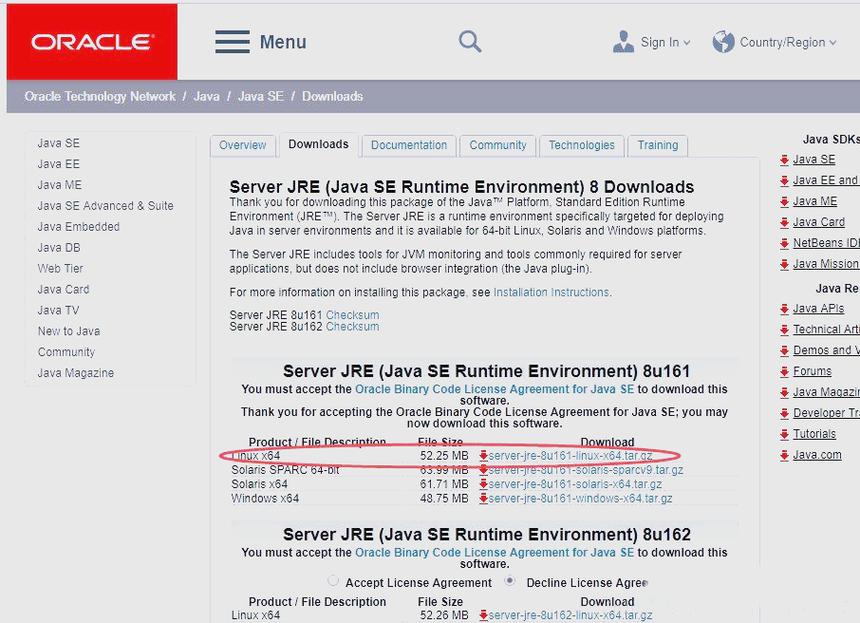
Task: Select Decline License Agreement radio button
Action: 510,580
